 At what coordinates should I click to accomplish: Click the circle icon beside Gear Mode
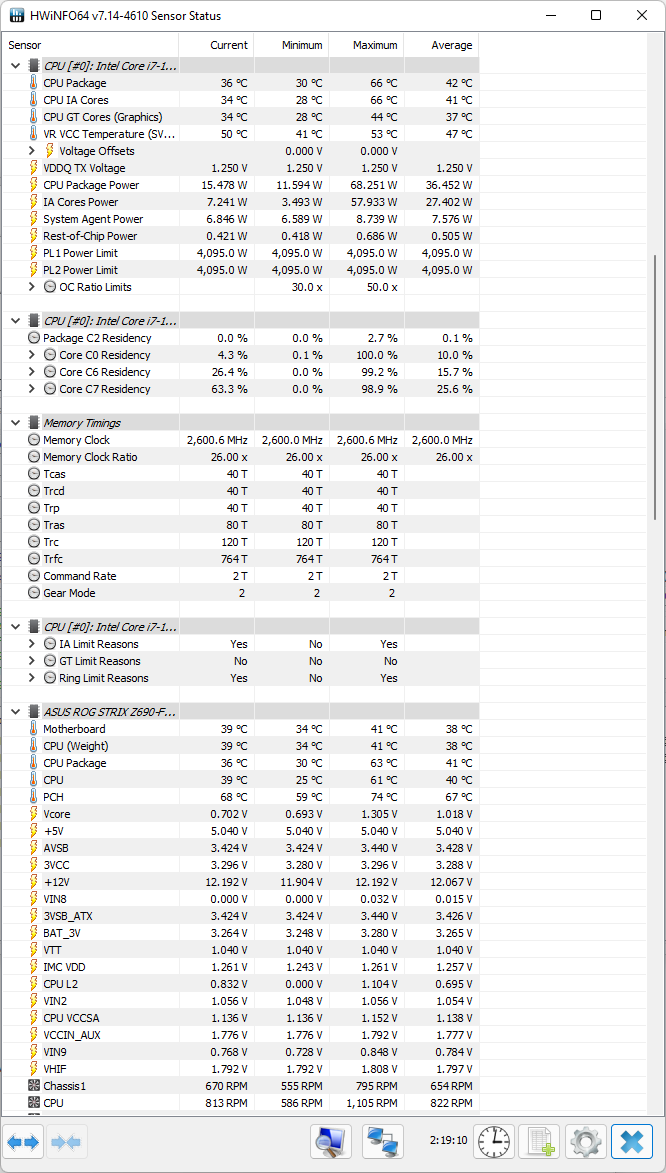point(34,592)
